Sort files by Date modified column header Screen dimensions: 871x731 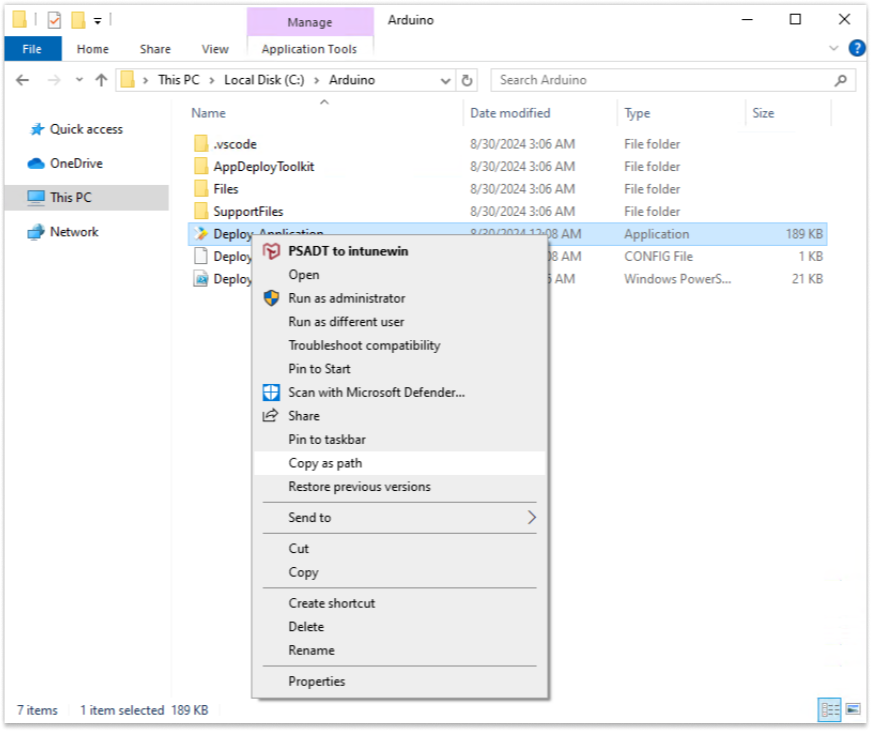(510, 113)
